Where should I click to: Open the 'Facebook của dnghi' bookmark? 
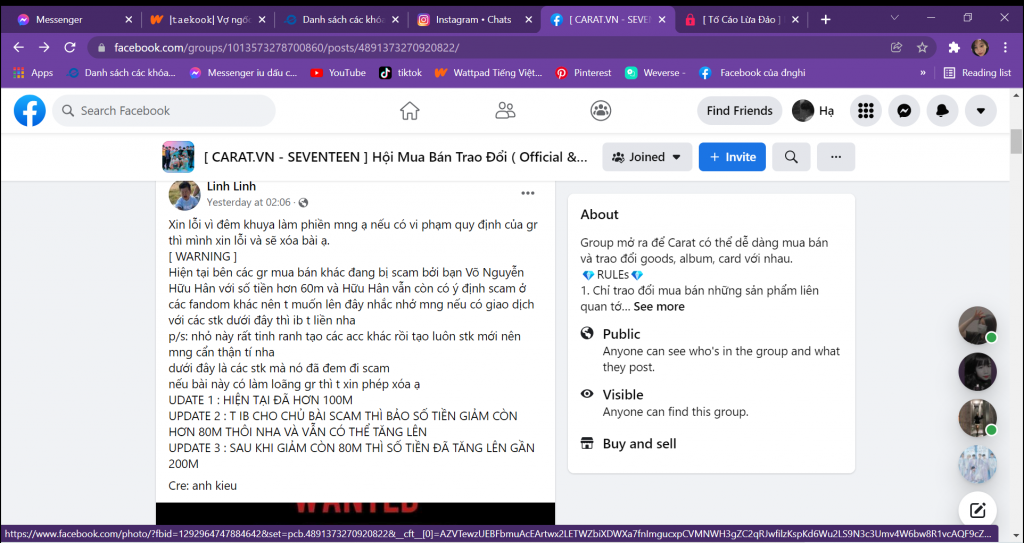pos(752,73)
